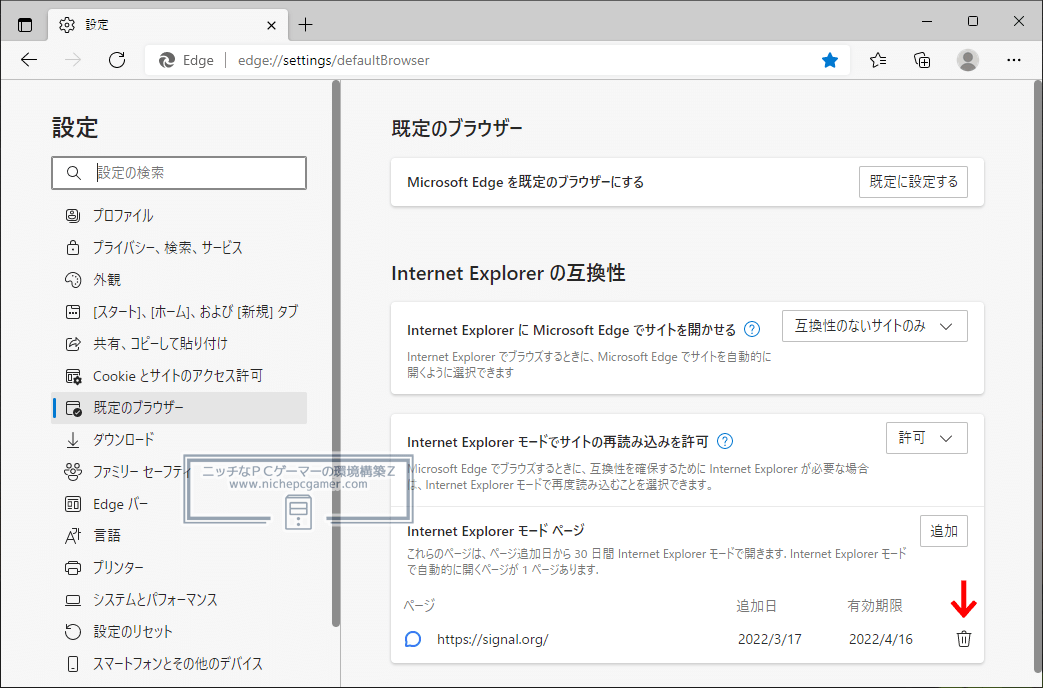
Task: Toggle the favorite star in address bar
Action: point(829,61)
